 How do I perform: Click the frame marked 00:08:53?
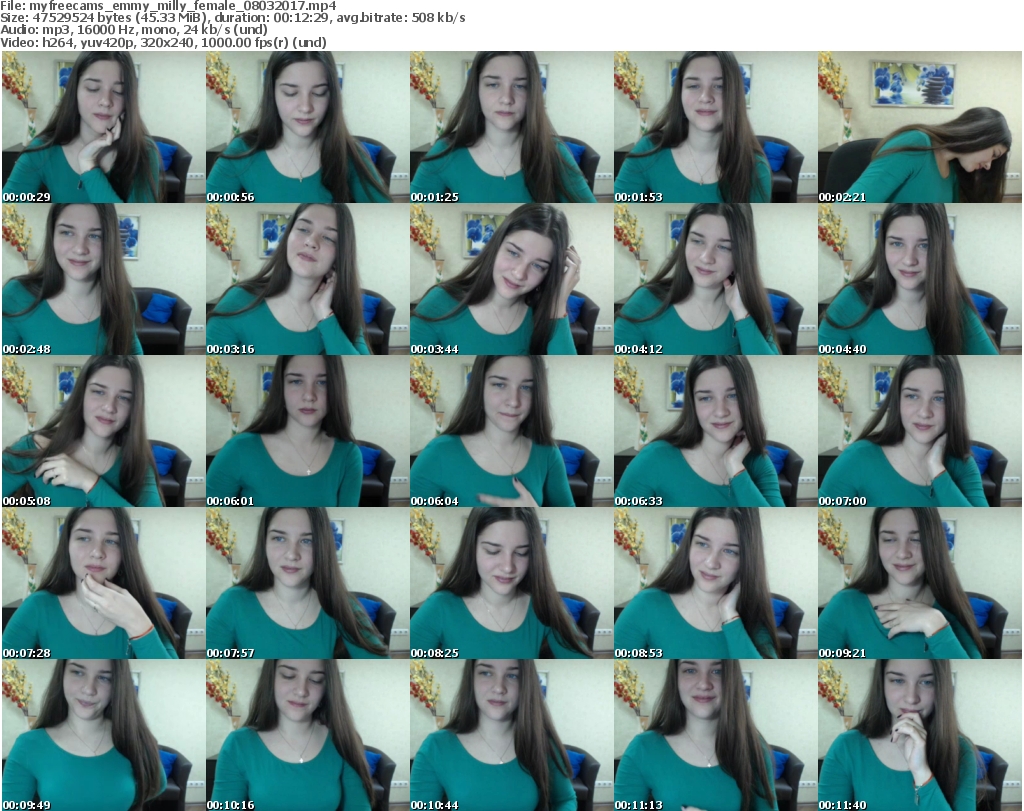point(715,583)
